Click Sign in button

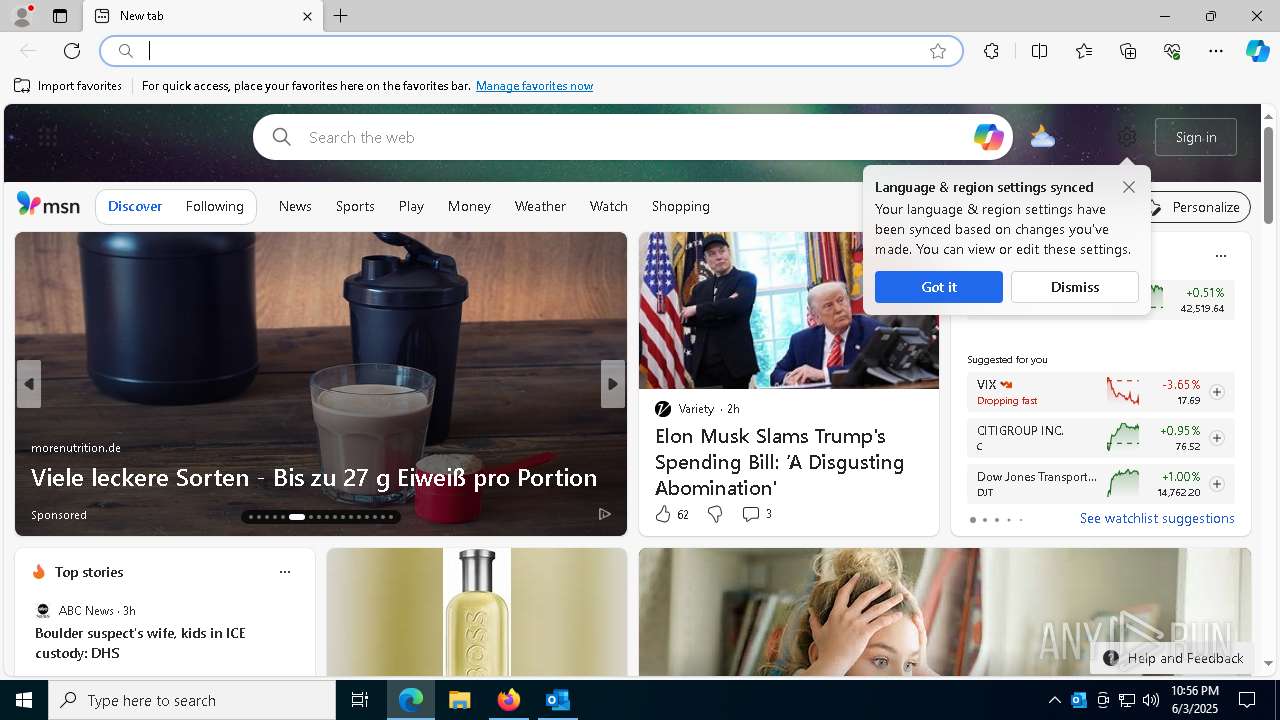coord(1196,137)
